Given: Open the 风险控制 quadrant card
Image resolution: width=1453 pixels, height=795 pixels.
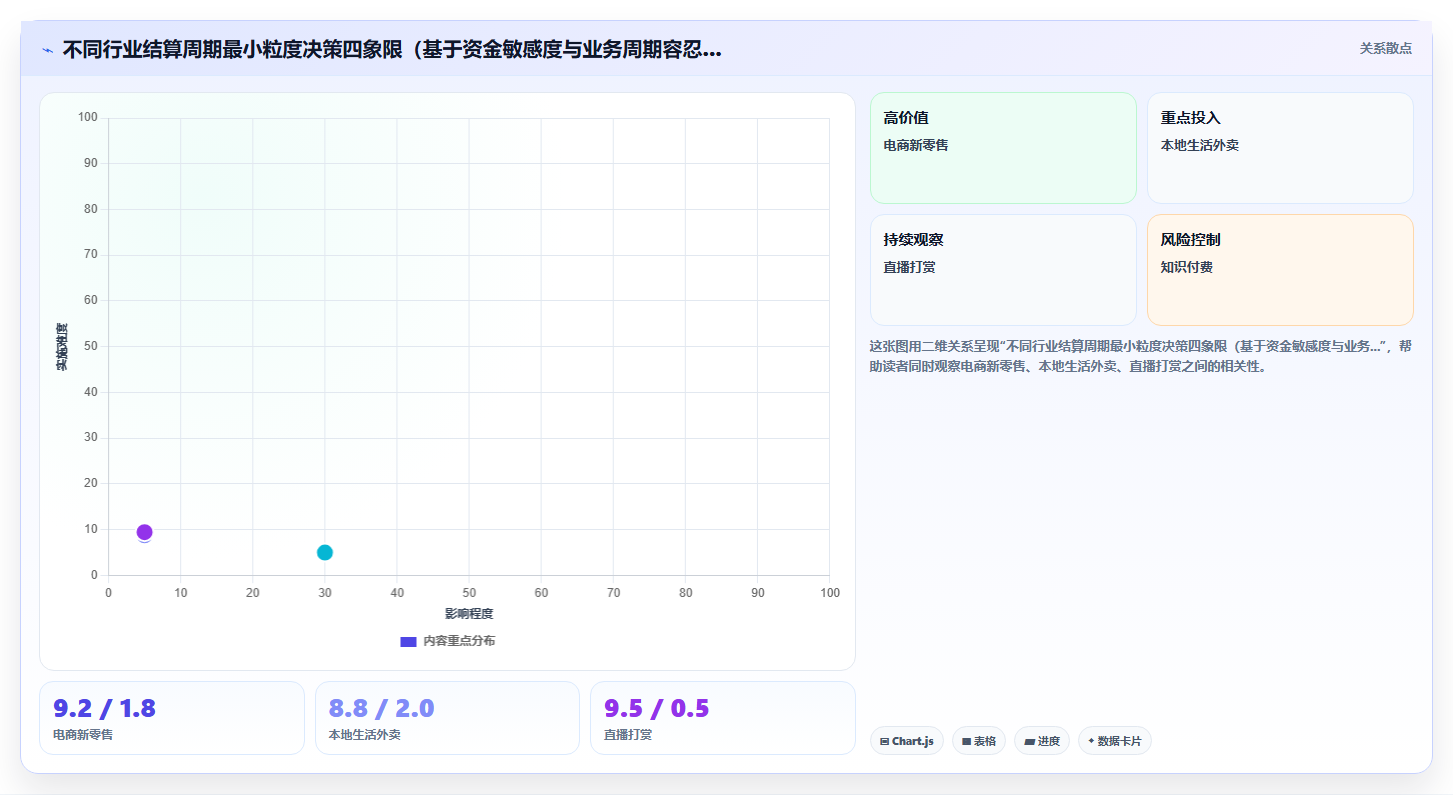Looking at the screenshot, I should tap(1280, 270).
